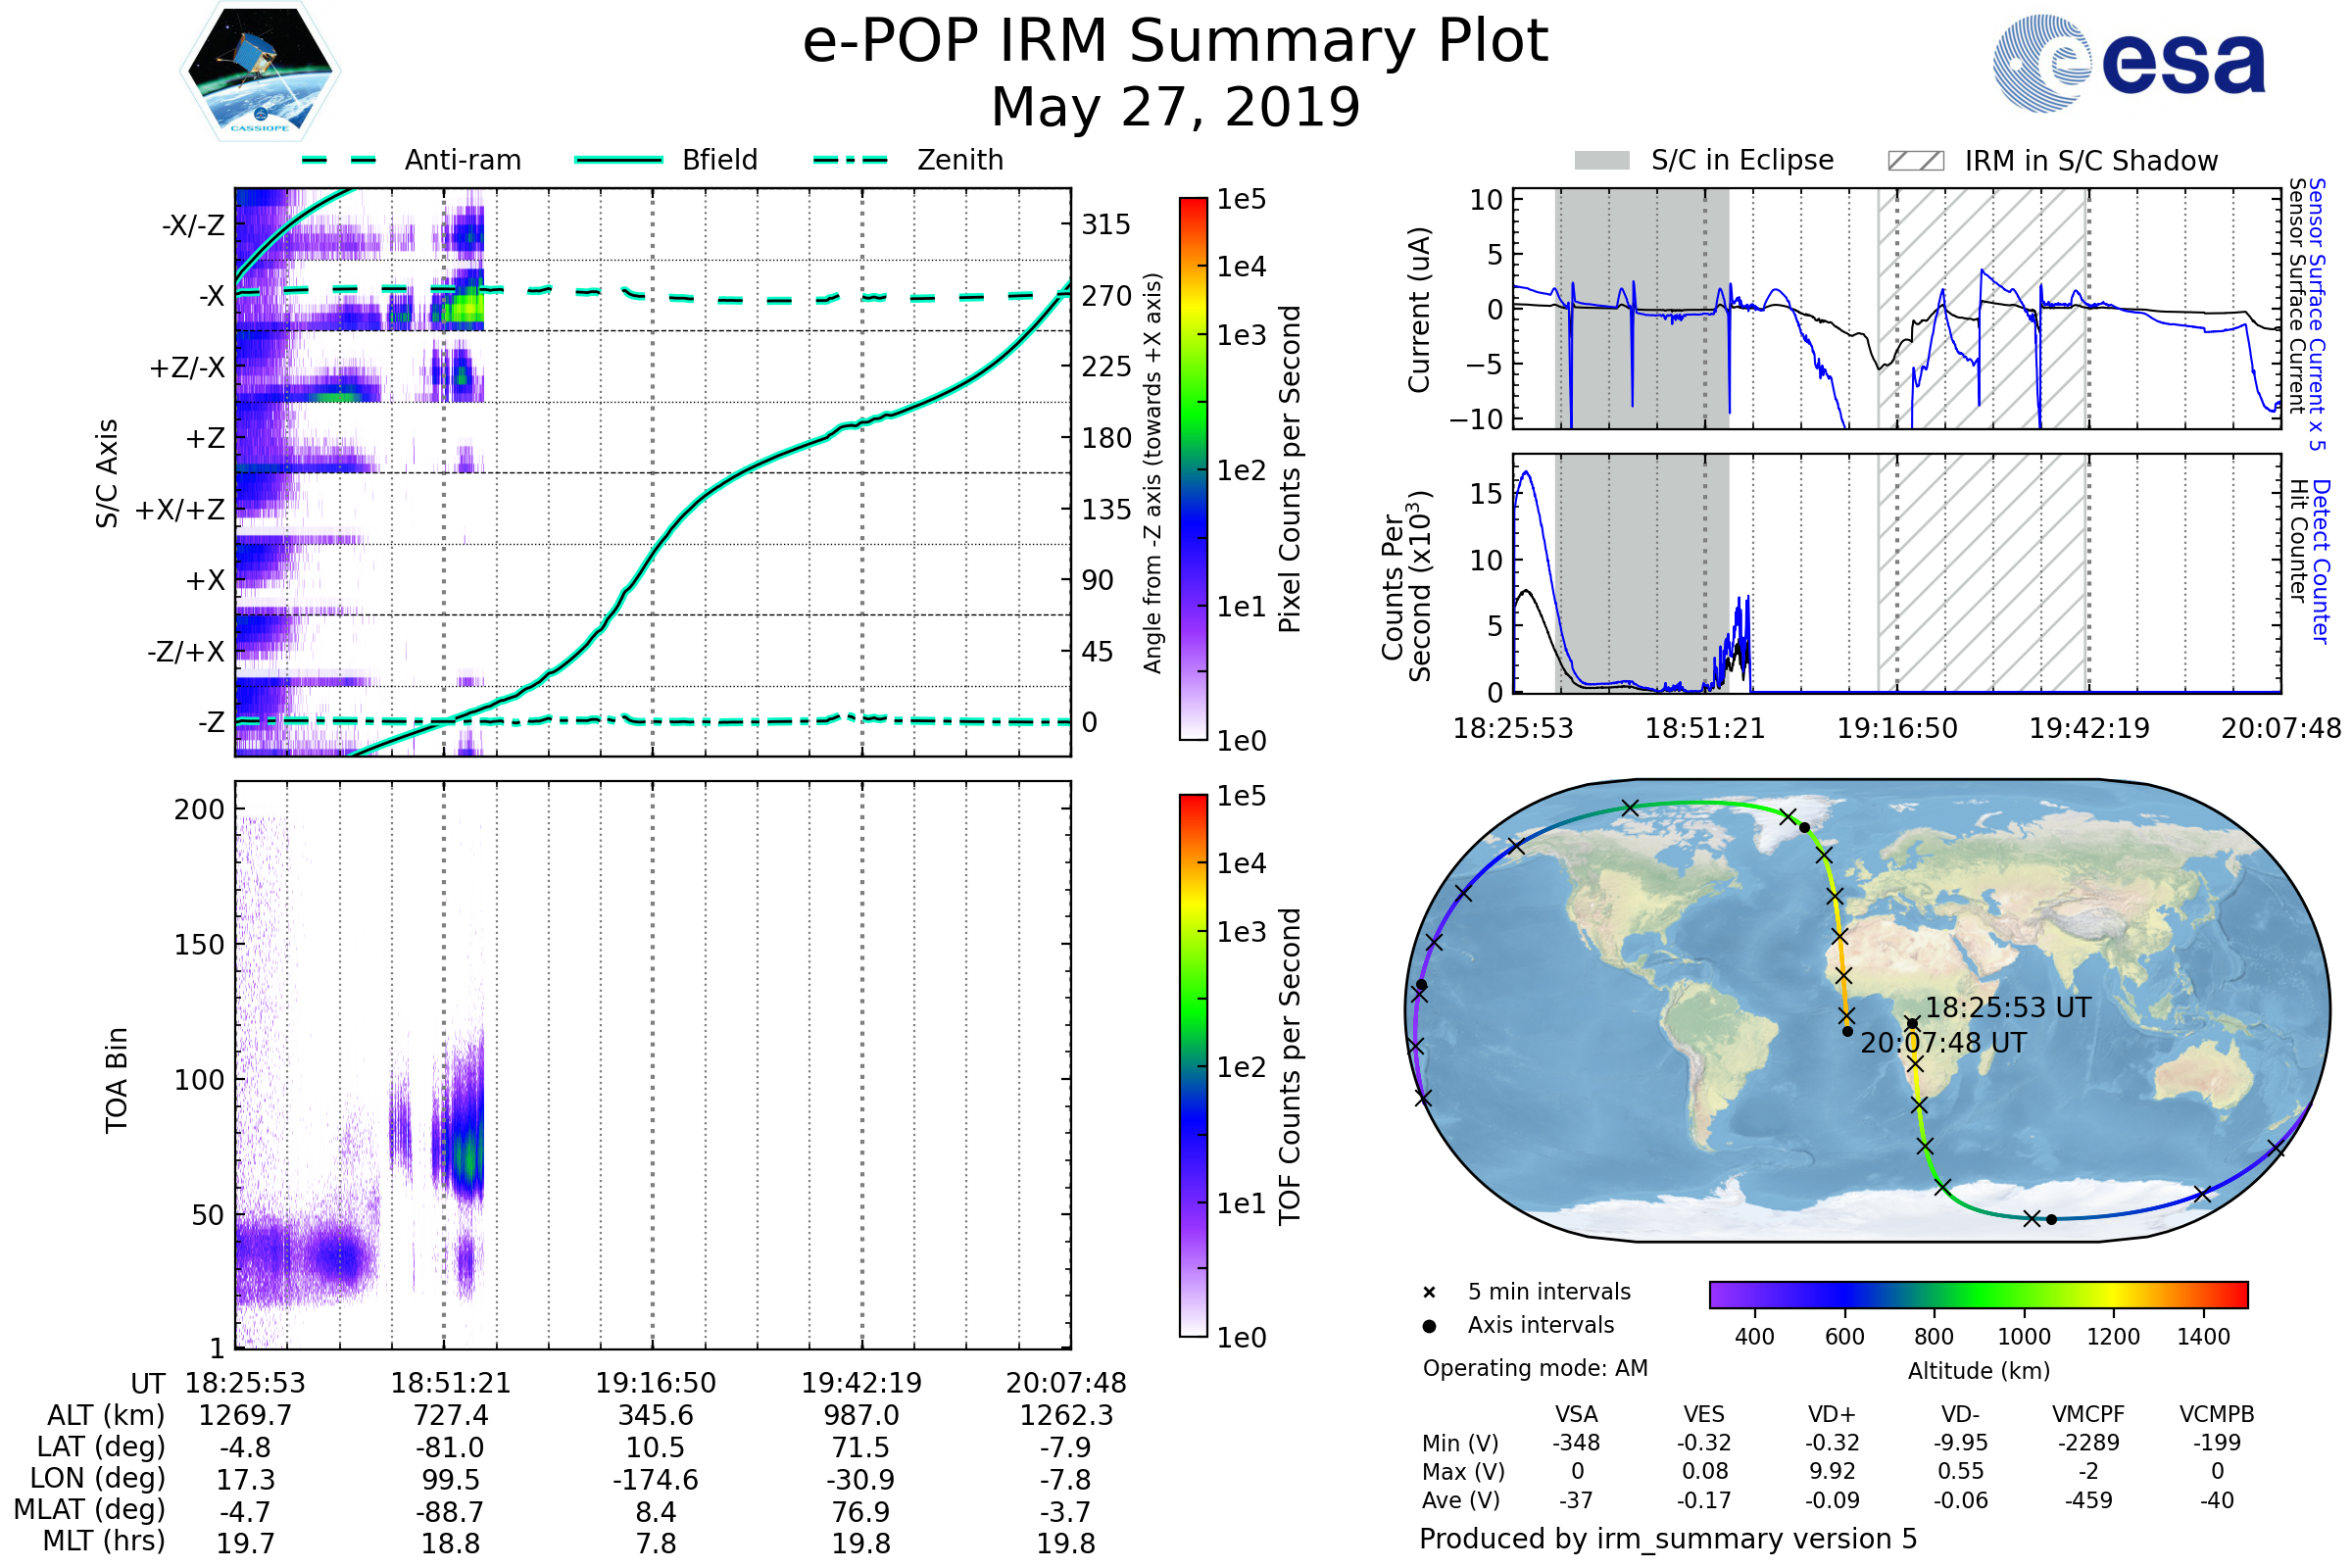Click the Axis intervals dot marker
Image resolution: width=2352 pixels, height=1568 pixels.
1429,1326
